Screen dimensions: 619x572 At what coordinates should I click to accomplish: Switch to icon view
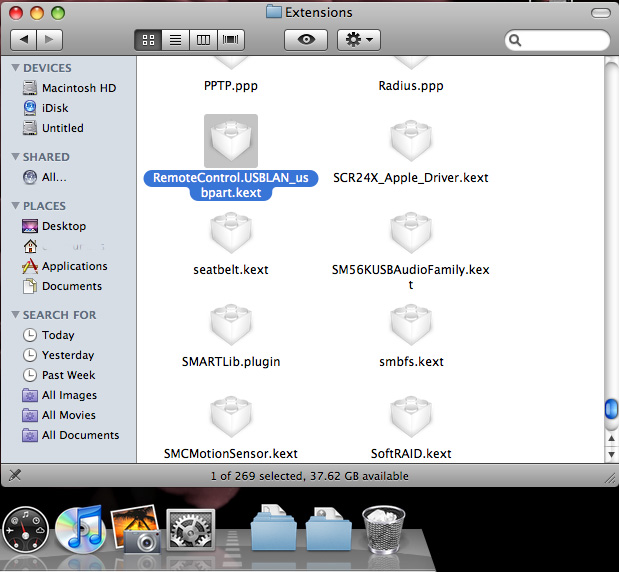(148, 40)
